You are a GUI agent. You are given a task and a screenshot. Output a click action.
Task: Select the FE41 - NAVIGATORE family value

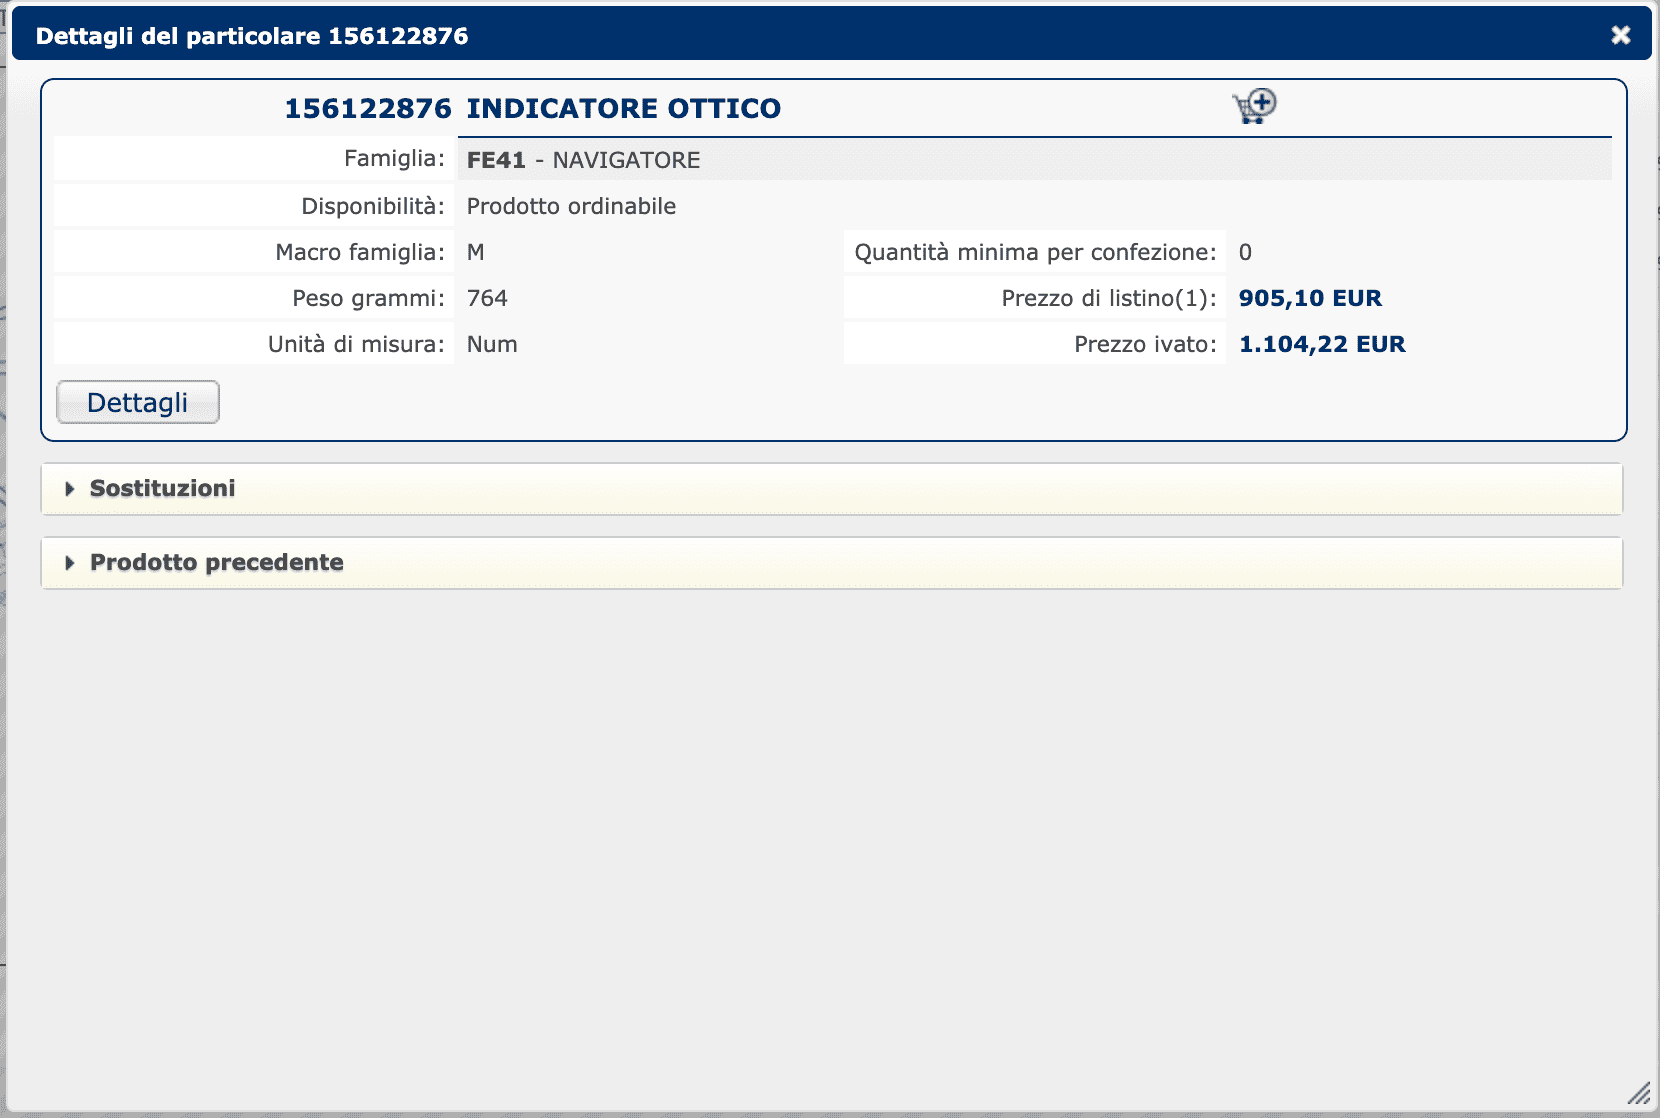pyautogui.click(x=583, y=160)
